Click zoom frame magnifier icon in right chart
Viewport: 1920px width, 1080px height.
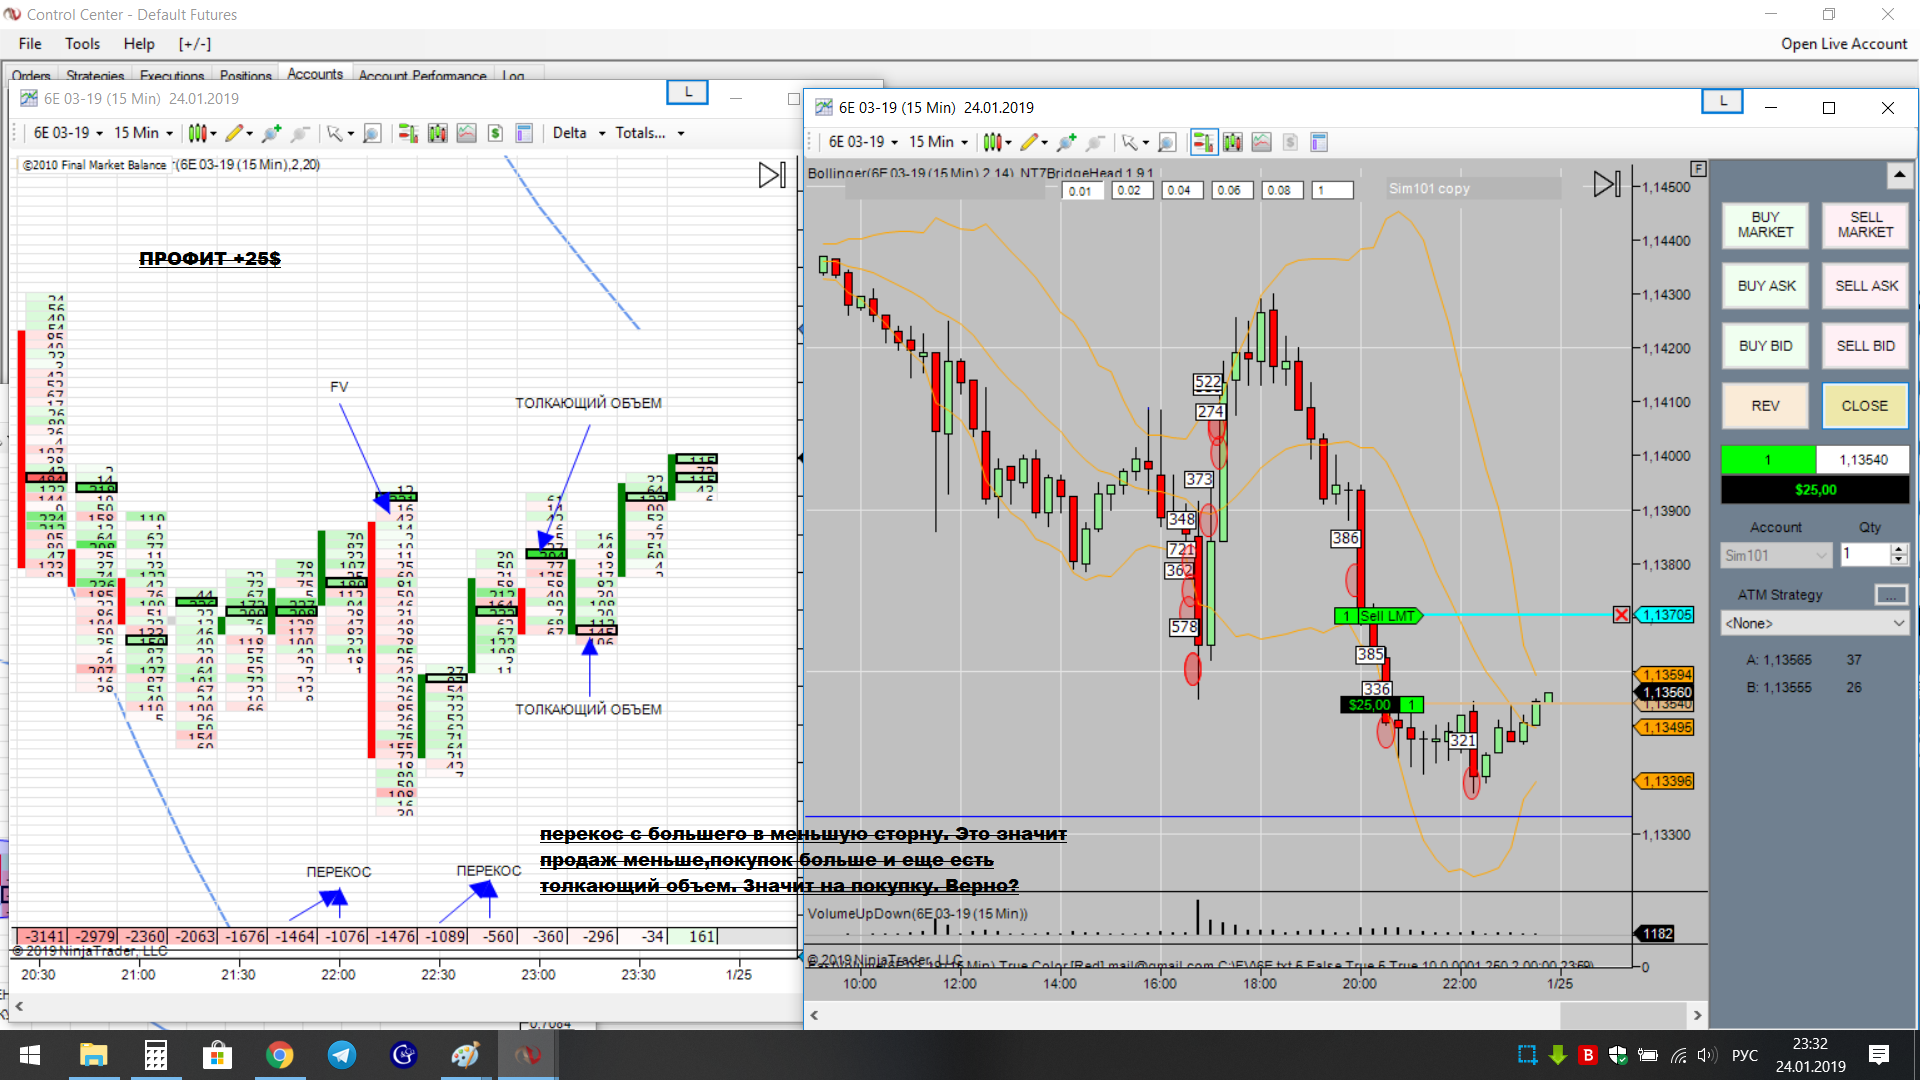[x=1166, y=142]
